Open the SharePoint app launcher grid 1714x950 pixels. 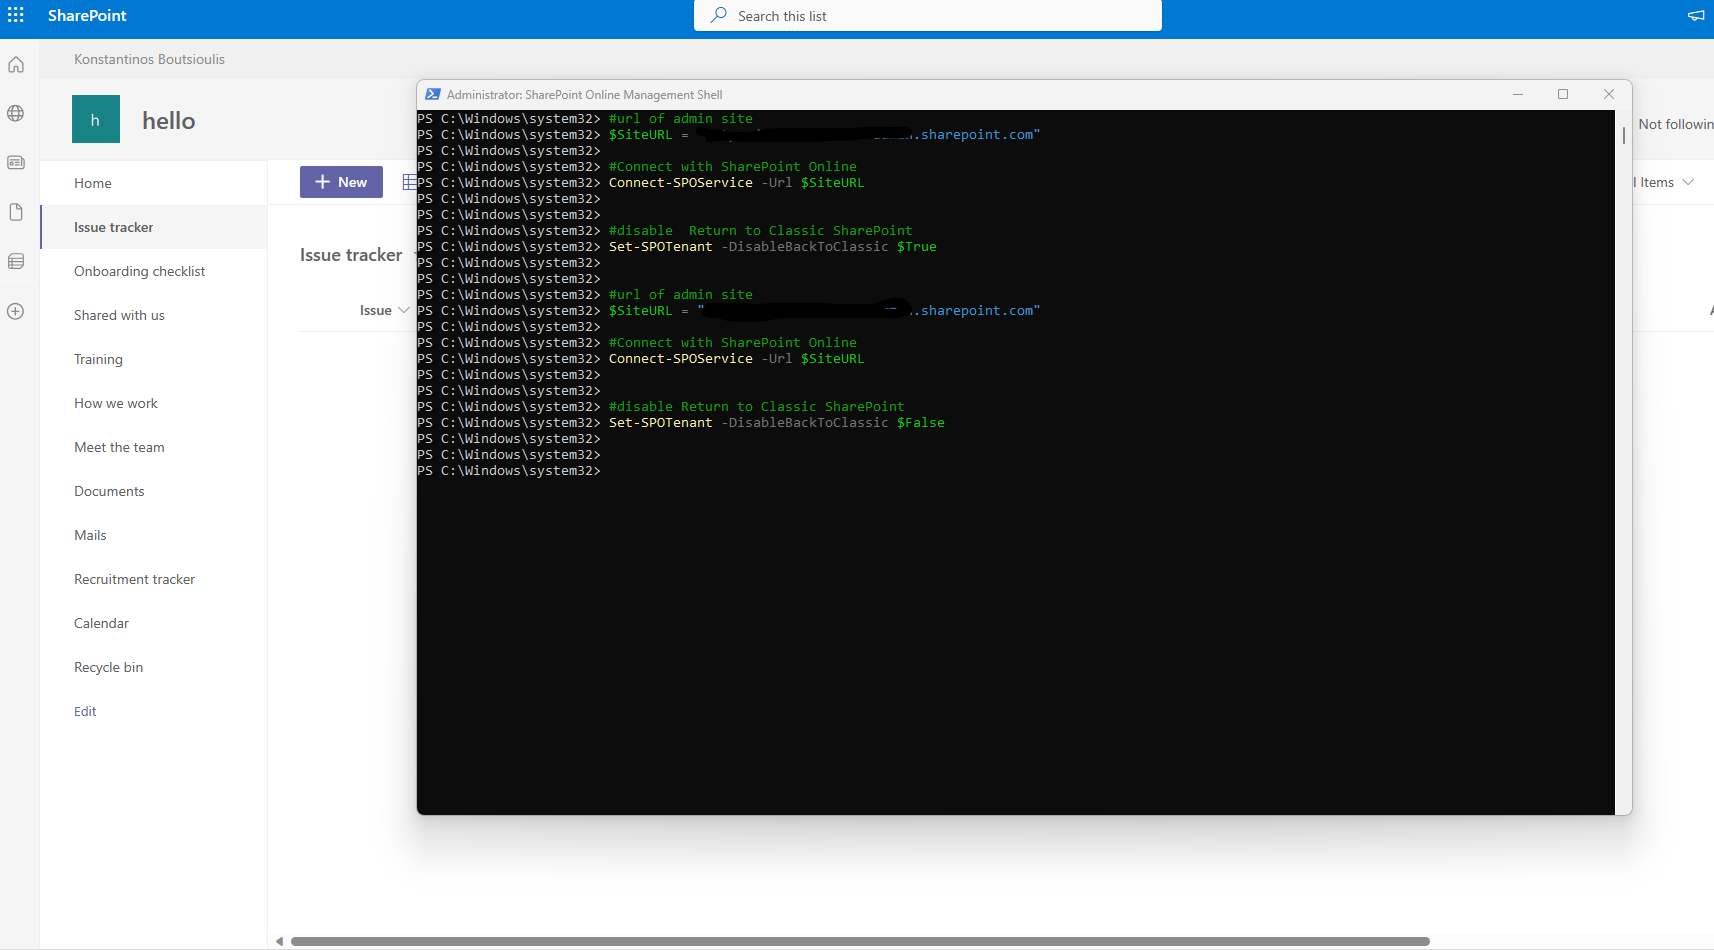[16, 15]
